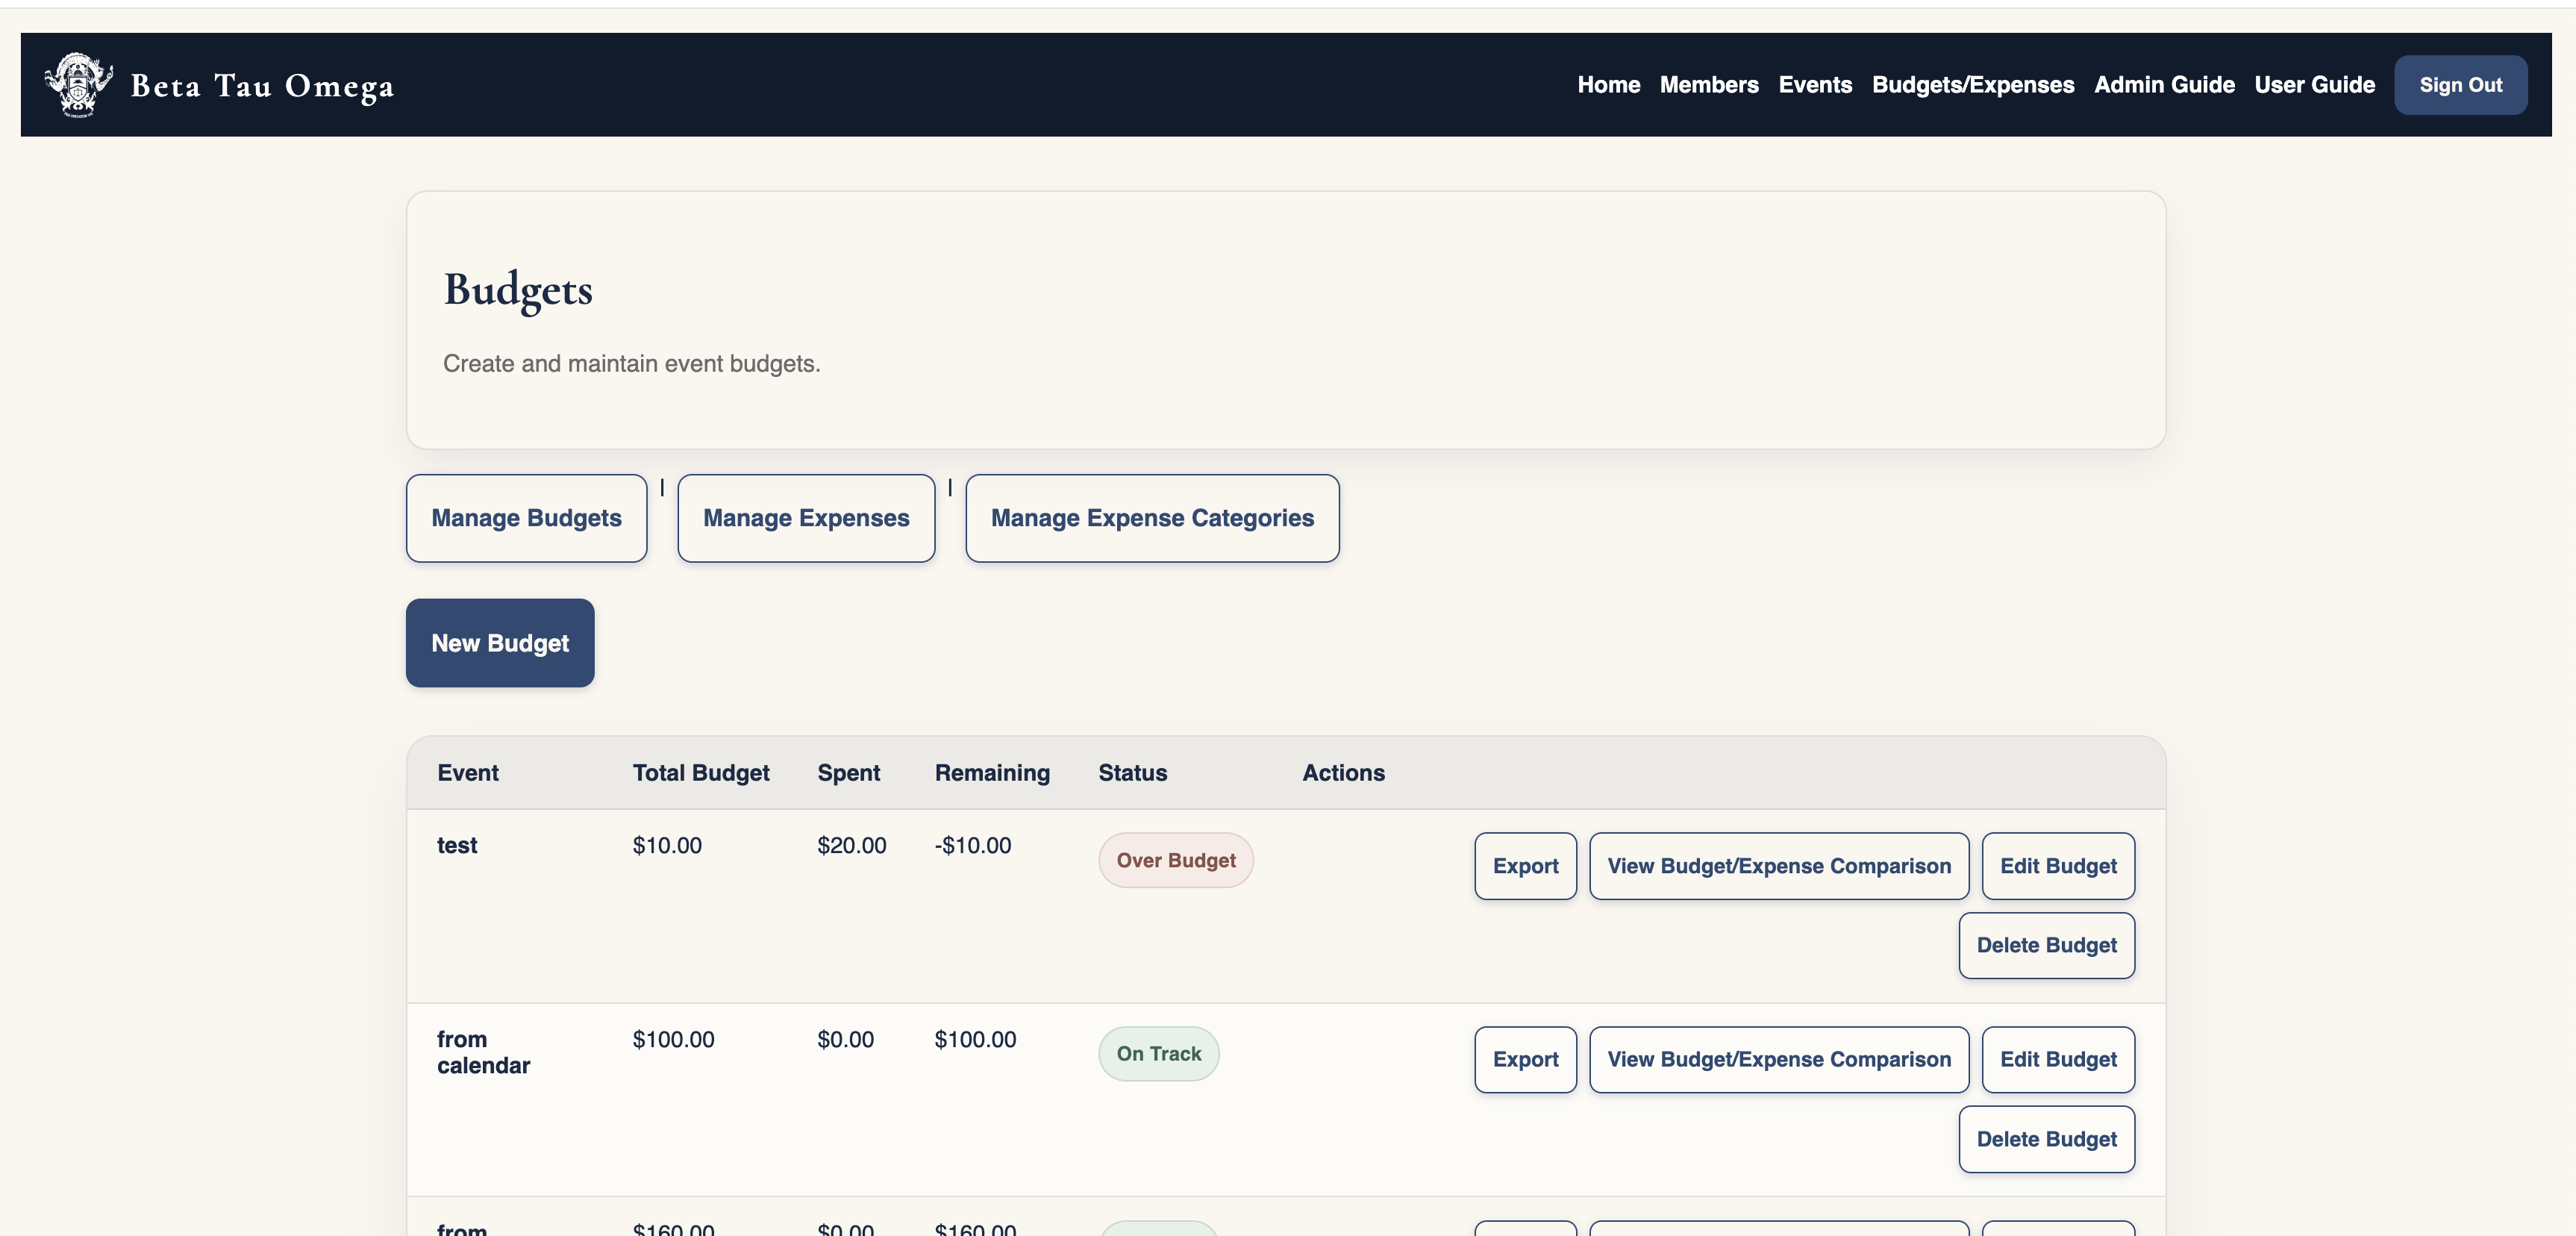2576x1236 pixels.
Task: Edit the test budget
Action: [2058, 866]
